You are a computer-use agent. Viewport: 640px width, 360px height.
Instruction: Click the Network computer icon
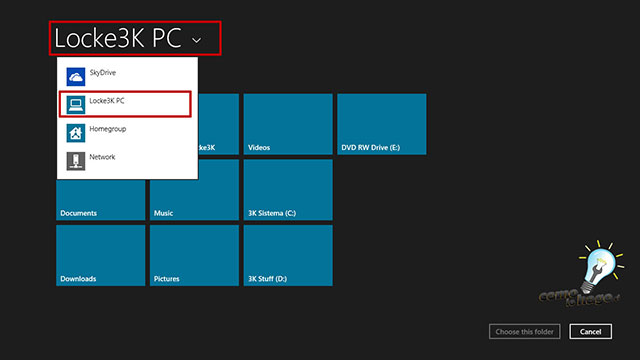(x=76, y=161)
